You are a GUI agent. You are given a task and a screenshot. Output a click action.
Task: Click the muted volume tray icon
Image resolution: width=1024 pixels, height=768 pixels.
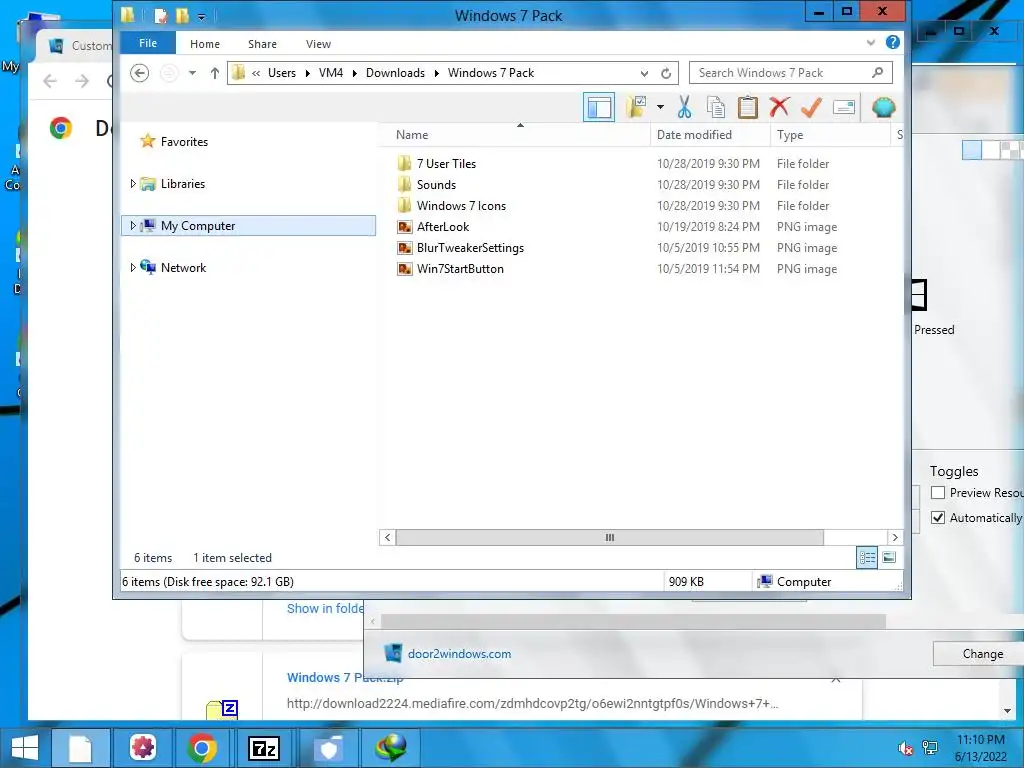click(x=906, y=748)
